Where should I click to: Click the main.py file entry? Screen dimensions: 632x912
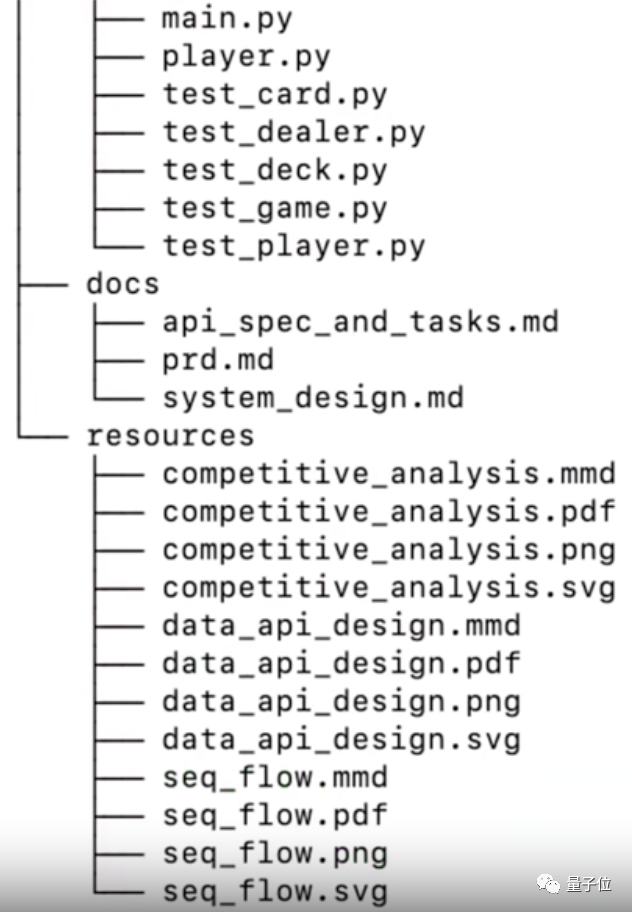[227, 20]
